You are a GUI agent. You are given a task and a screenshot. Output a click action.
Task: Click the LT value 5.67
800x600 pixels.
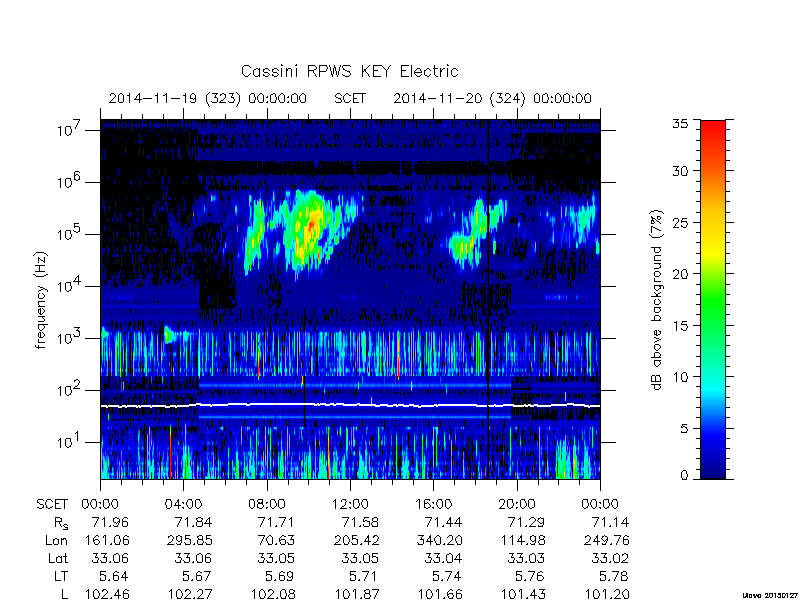click(x=197, y=577)
